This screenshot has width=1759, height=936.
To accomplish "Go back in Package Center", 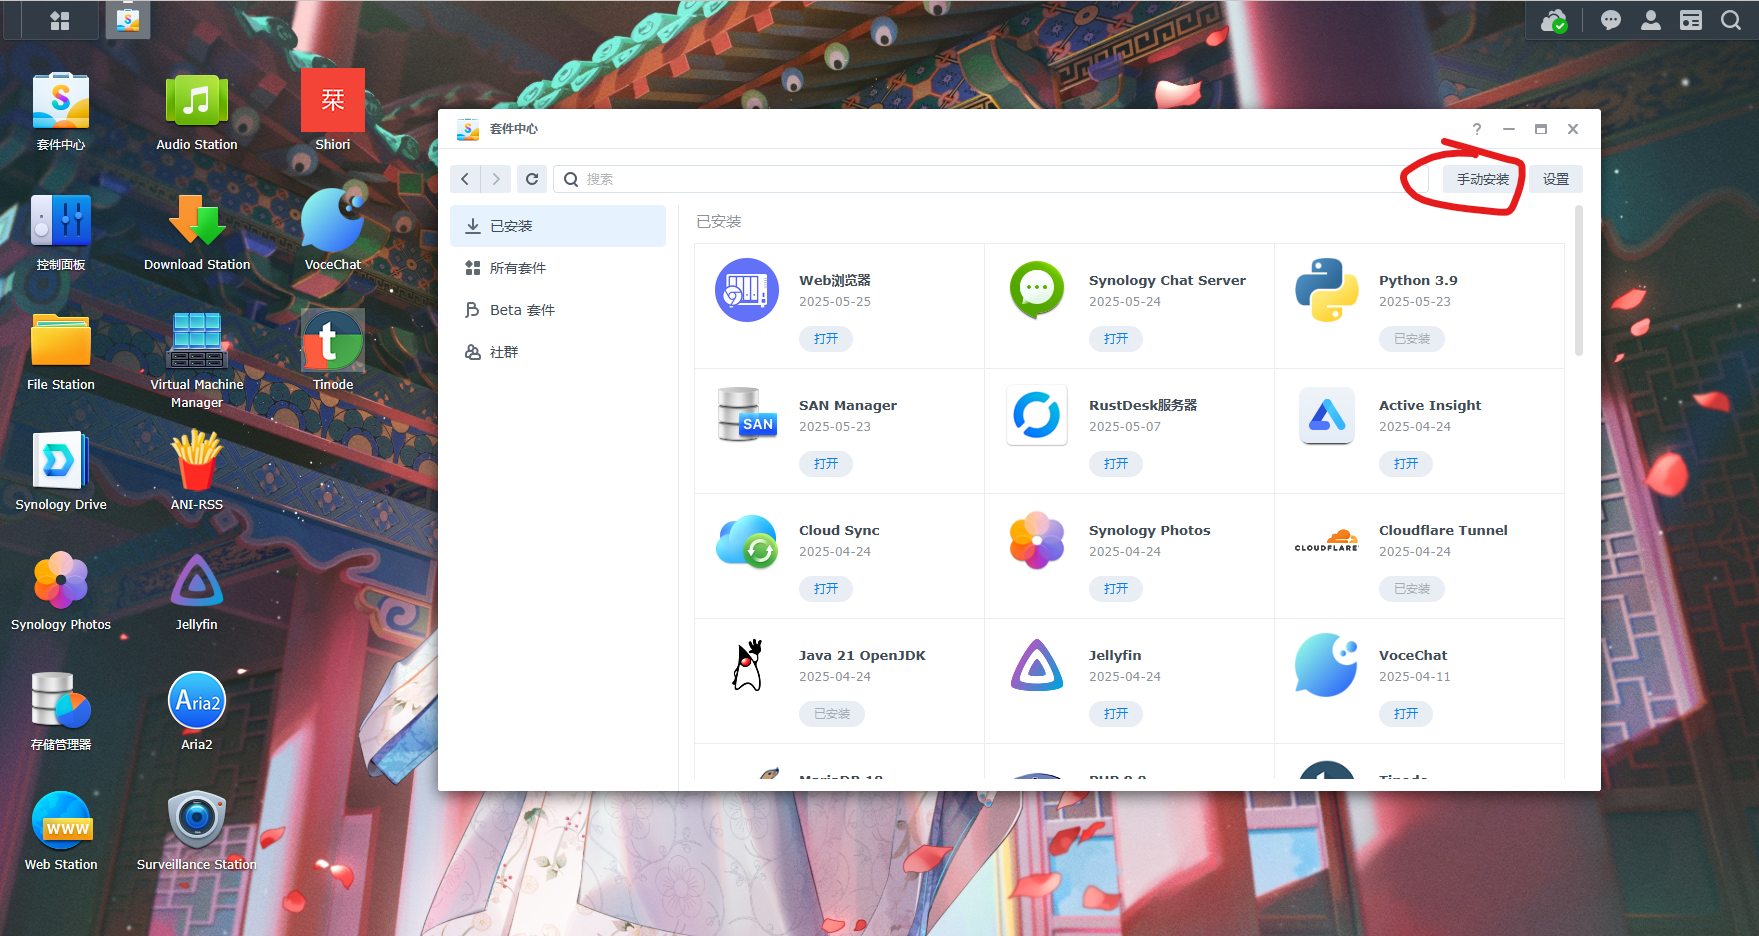I will coord(465,179).
